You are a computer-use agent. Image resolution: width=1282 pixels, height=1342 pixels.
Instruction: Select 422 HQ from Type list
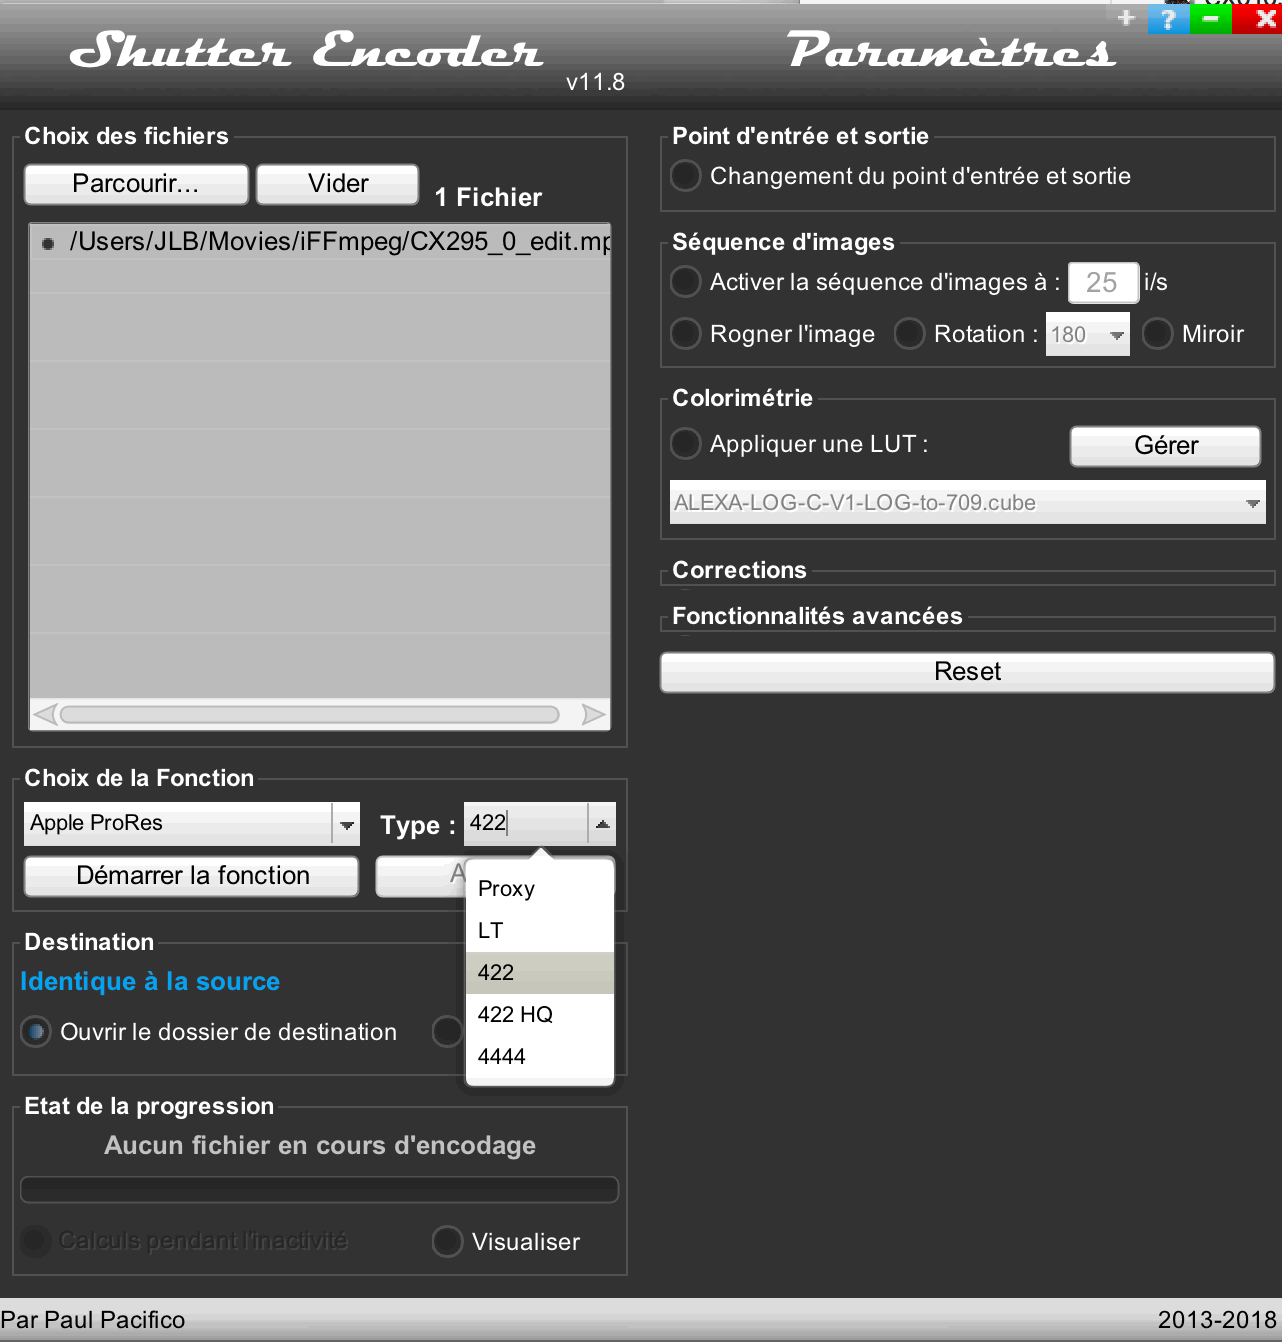coord(540,1015)
